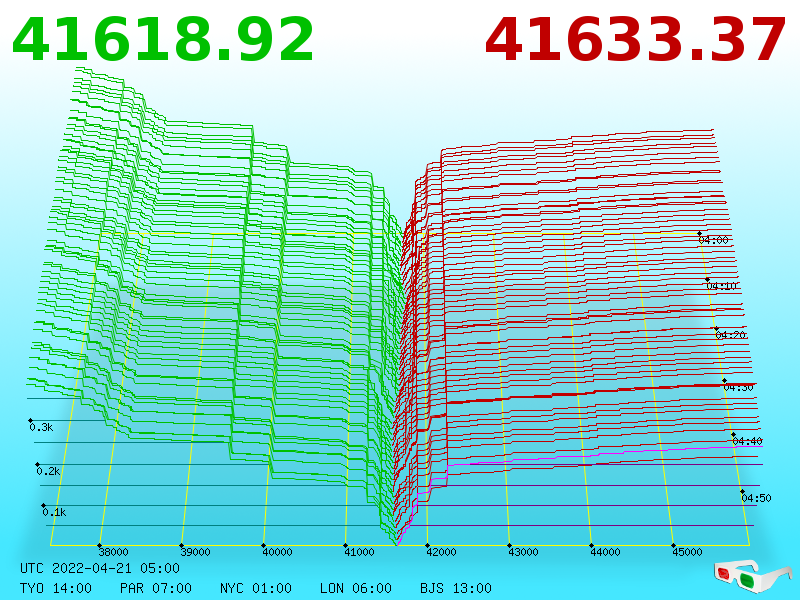Select the red ask price 41633.37
The height and width of the screenshot is (600, 800).
635,40
